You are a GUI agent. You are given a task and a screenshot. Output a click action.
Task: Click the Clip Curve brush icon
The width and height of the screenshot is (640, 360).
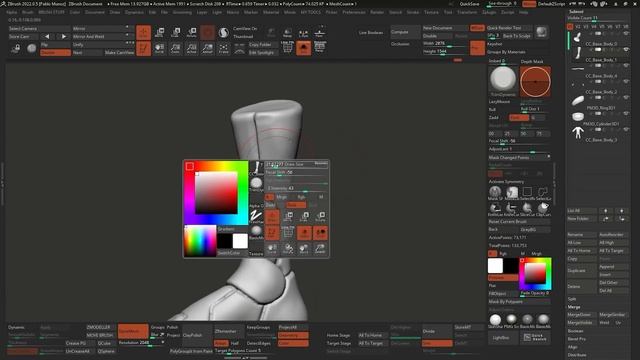pyautogui.click(x=543, y=208)
